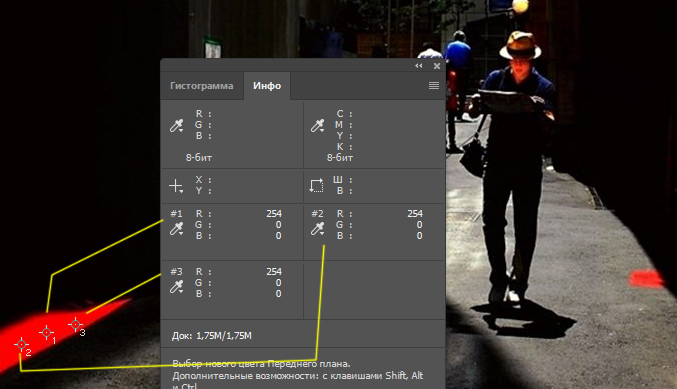Click color sampler marker 3 on canvas

point(76,324)
